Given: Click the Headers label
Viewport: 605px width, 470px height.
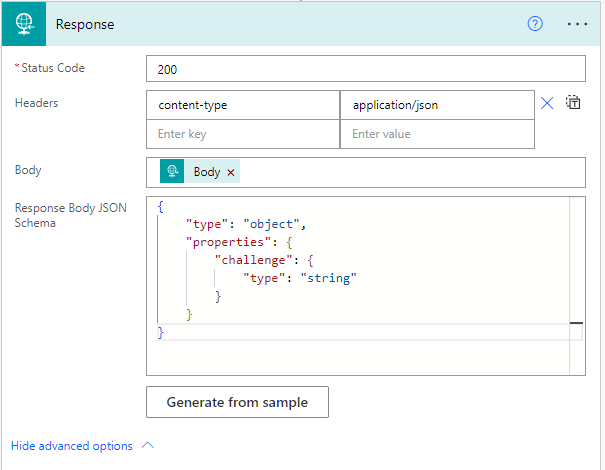Looking at the screenshot, I should pyautogui.click(x=37, y=103).
